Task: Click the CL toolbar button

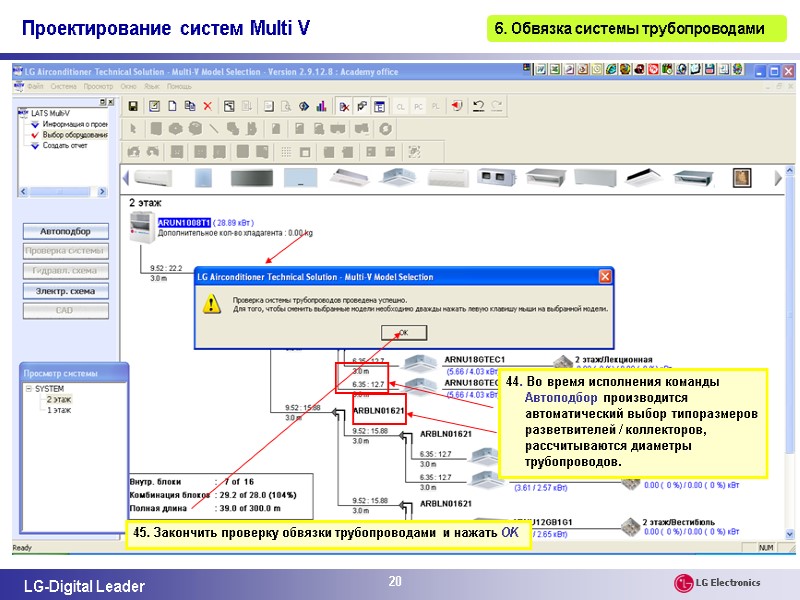Action: 401,107
